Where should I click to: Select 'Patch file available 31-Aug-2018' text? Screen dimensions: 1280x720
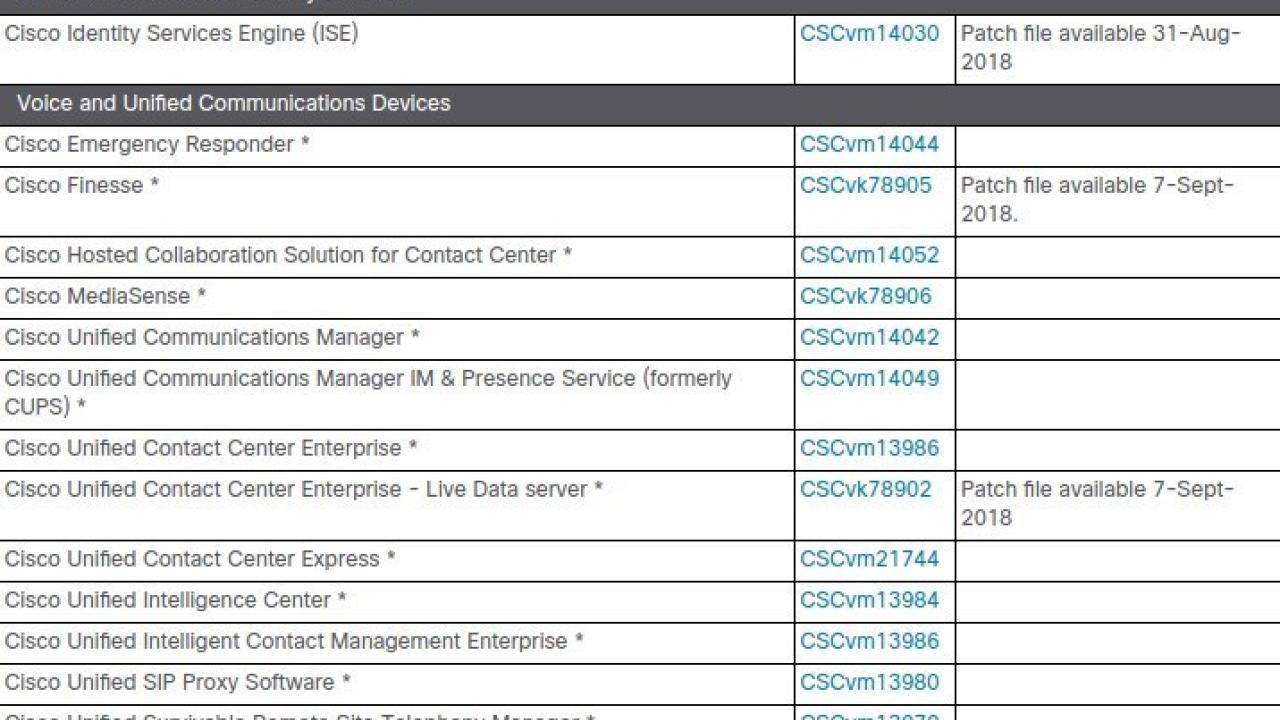coord(1100,47)
